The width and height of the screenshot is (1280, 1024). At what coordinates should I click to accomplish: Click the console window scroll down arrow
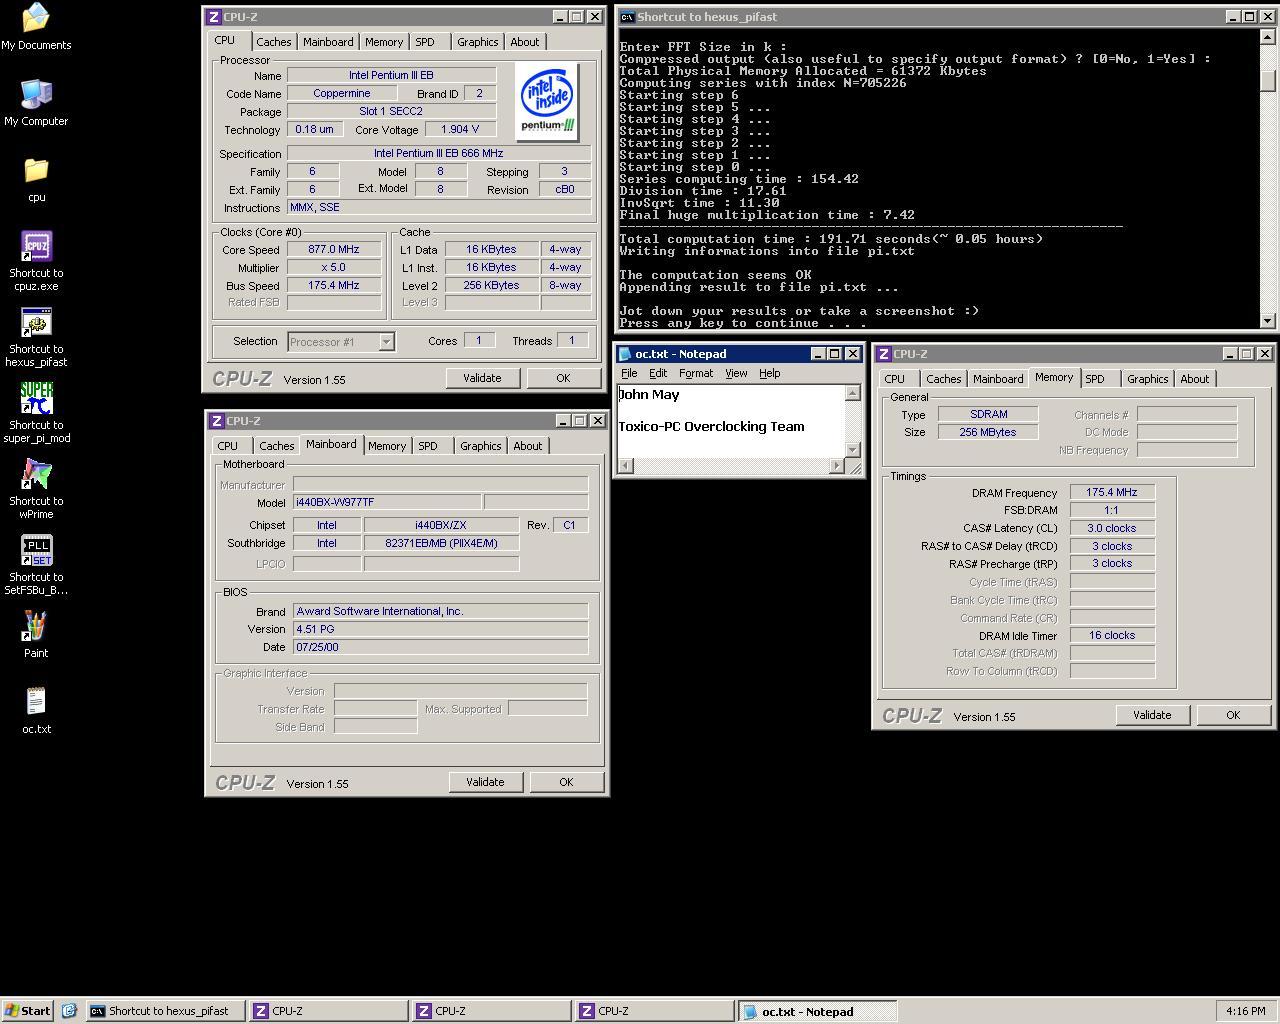click(x=1268, y=321)
